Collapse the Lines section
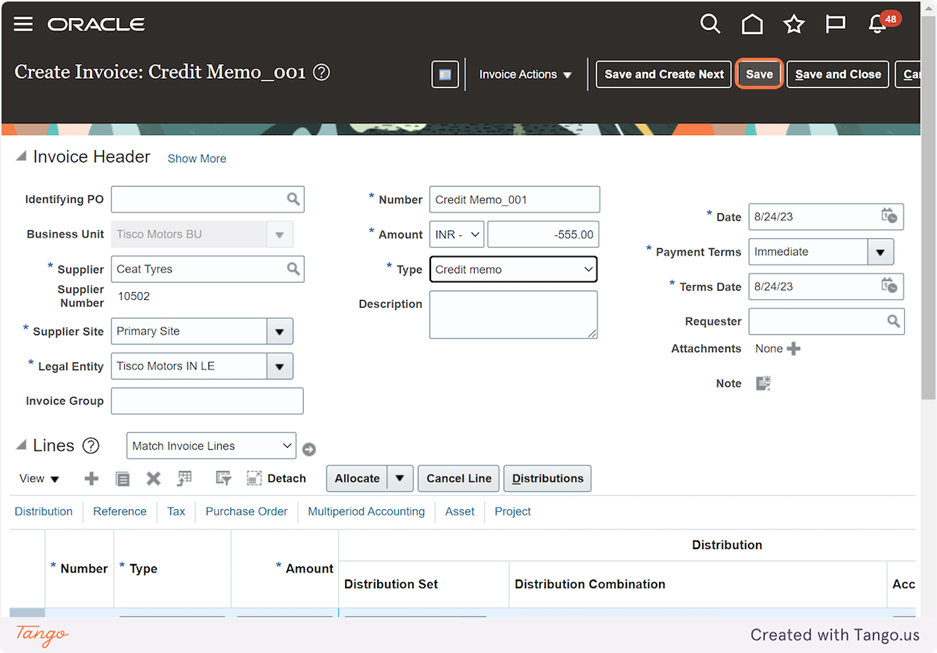This screenshot has height=653, width=937. click(x=21, y=444)
